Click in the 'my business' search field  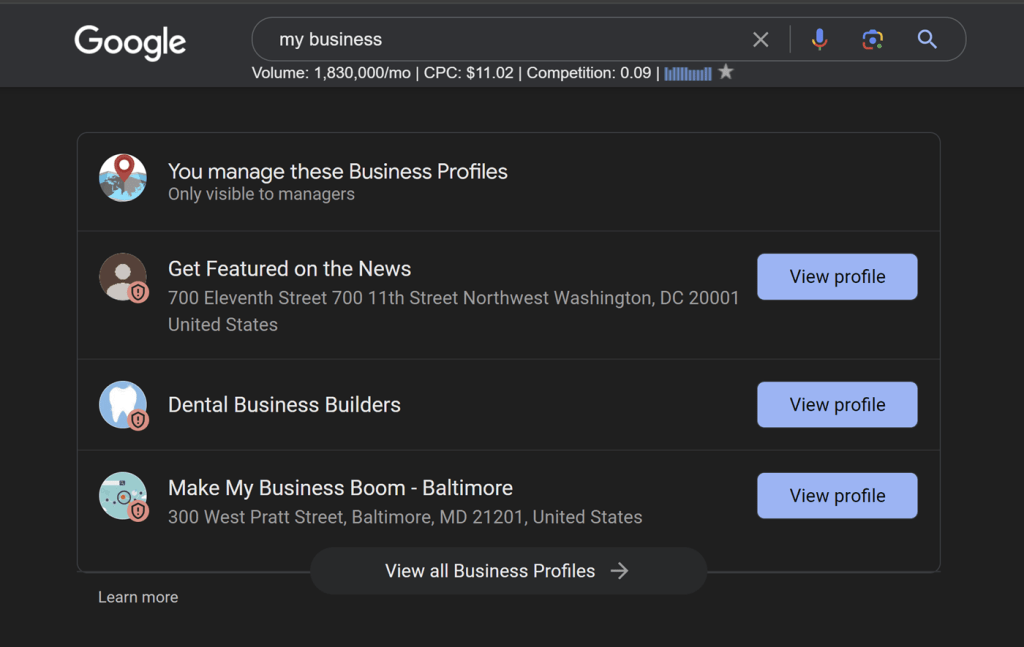click(500, 40)
